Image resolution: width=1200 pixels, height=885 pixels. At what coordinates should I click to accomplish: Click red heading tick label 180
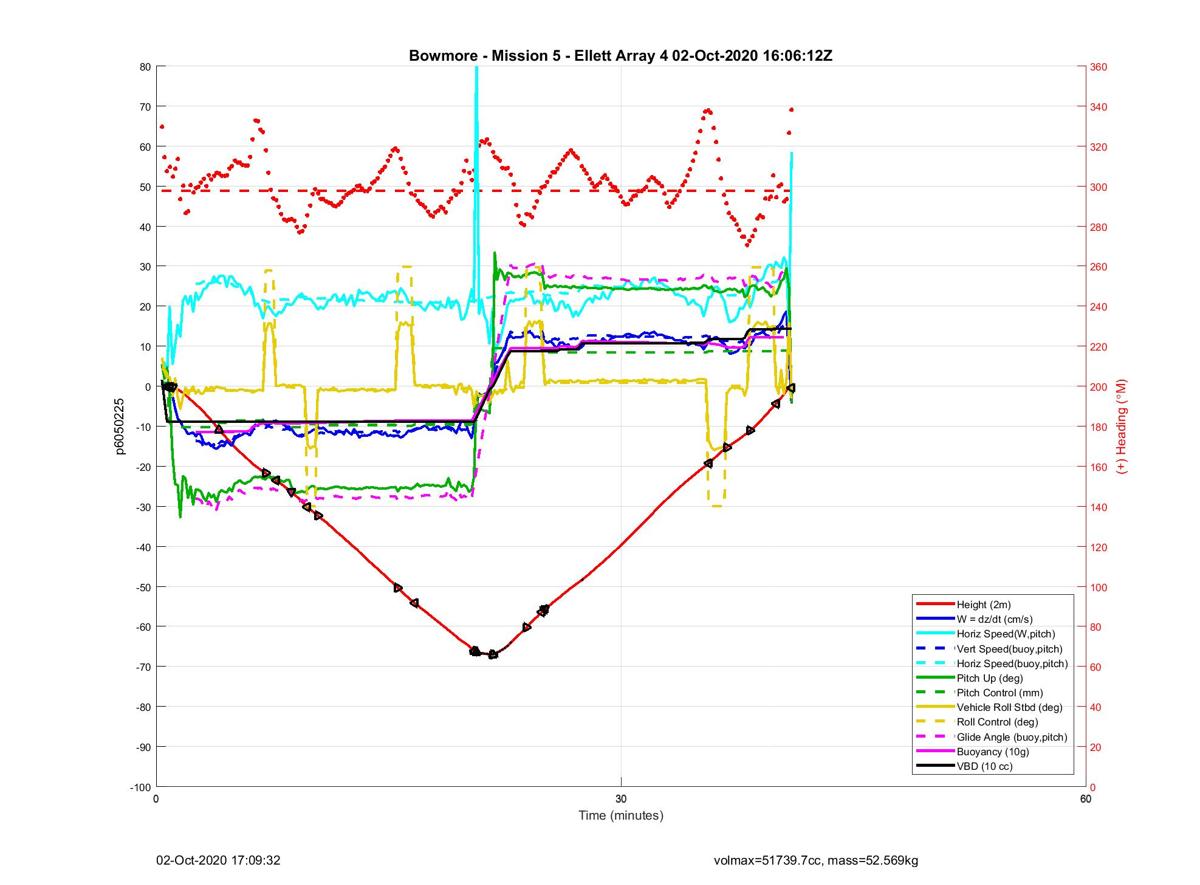click(1099, 427)
